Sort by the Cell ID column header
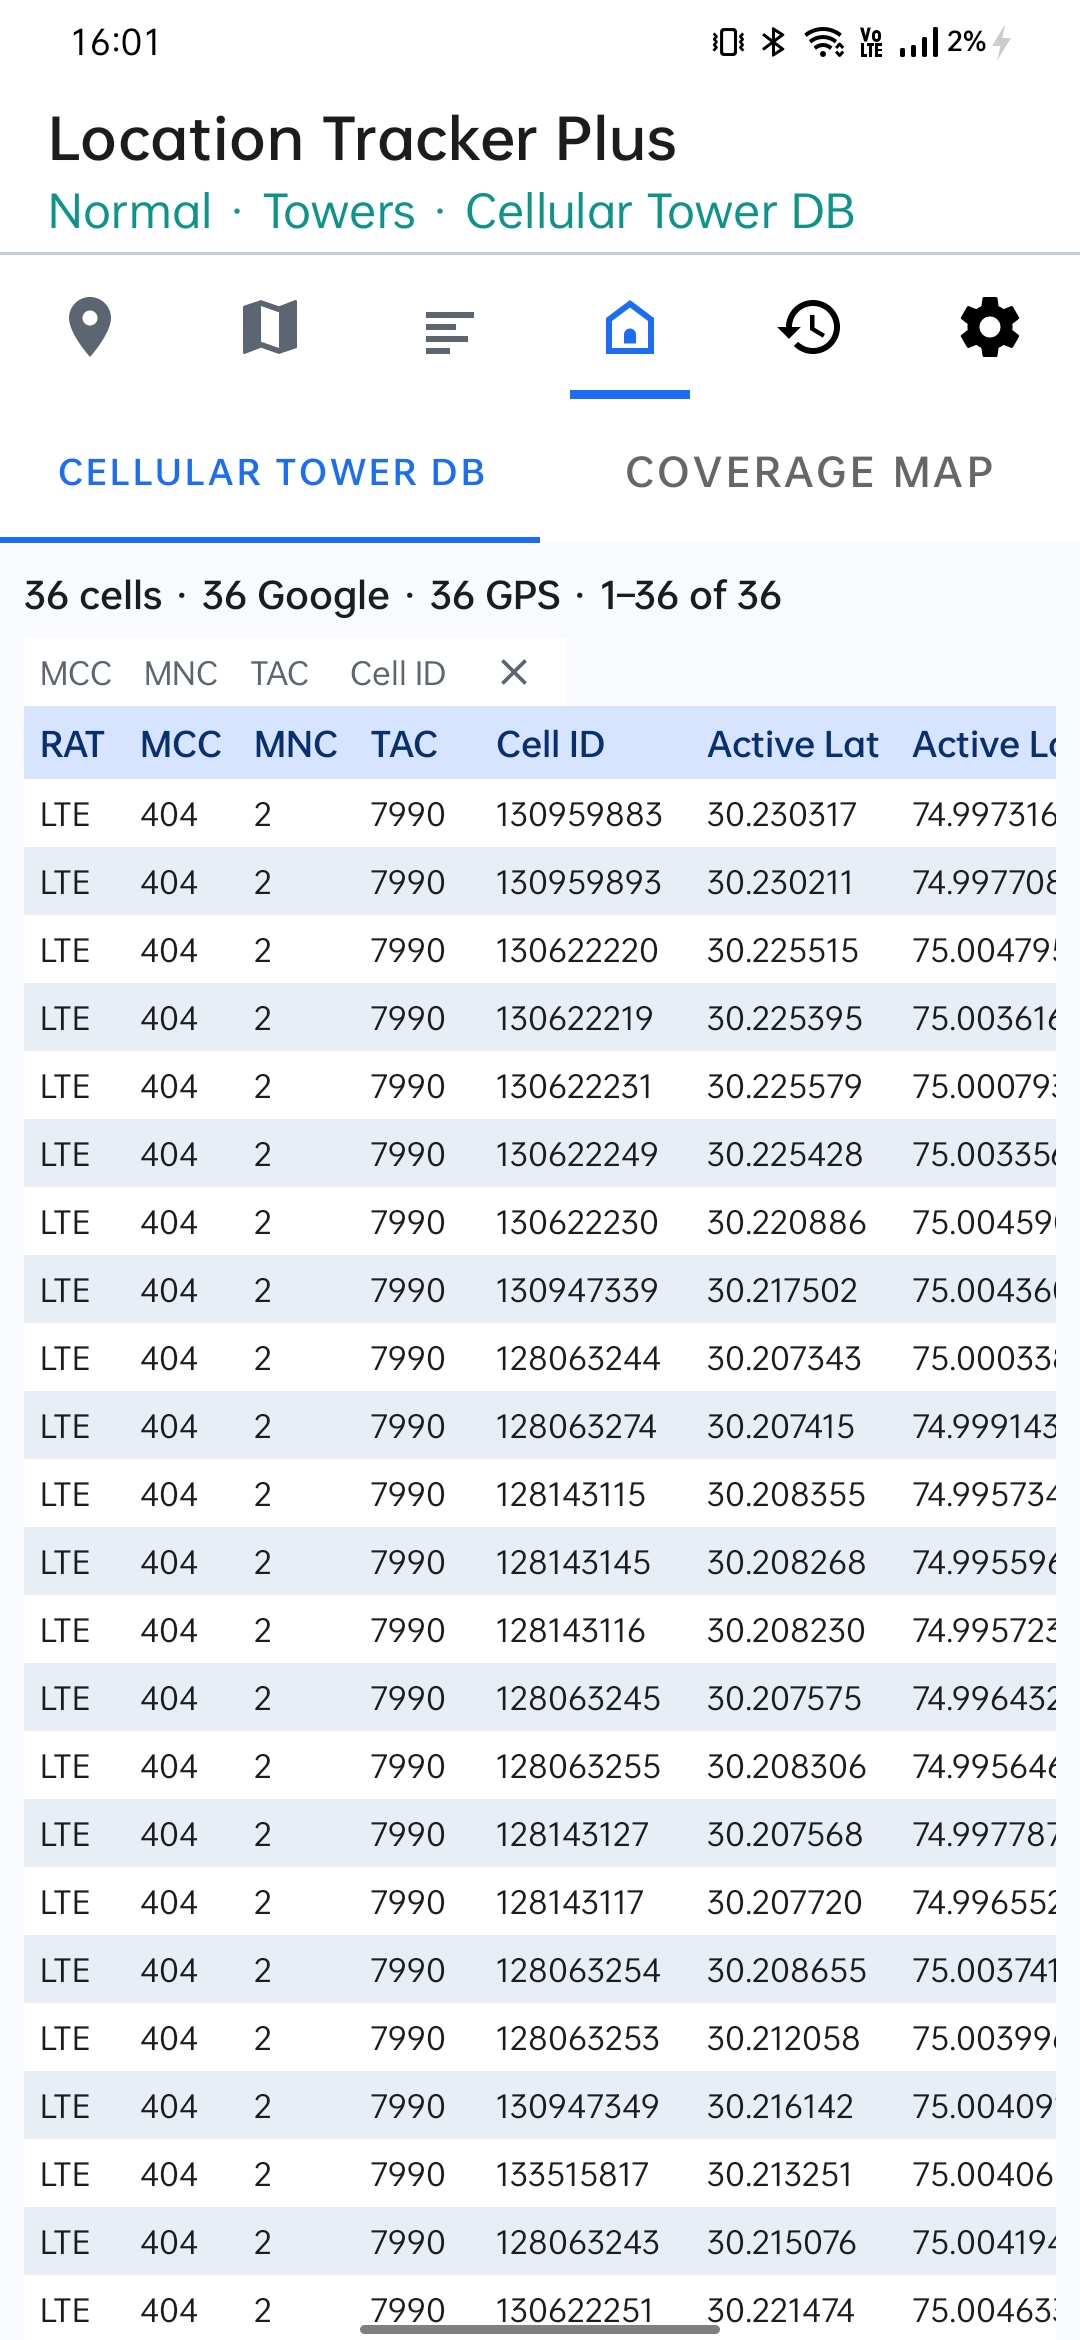Viewport: 1080px width, 2340px height. (x=551, y=744)
